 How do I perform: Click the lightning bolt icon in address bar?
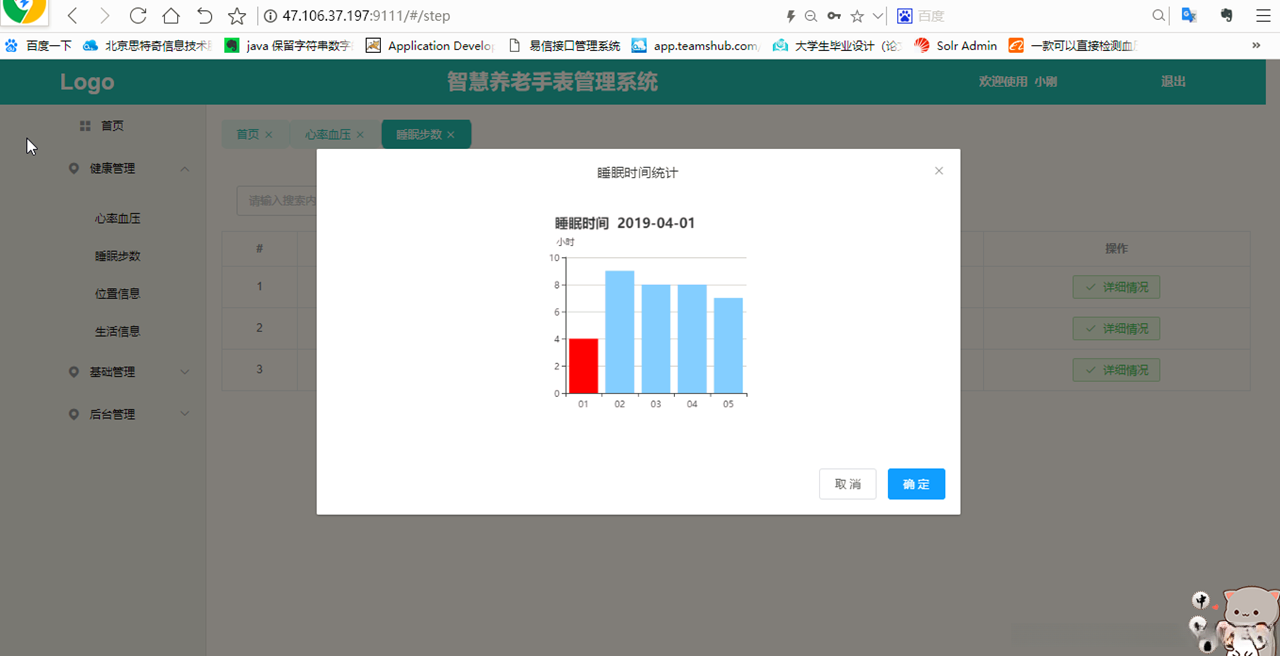[x=791, y=15]
